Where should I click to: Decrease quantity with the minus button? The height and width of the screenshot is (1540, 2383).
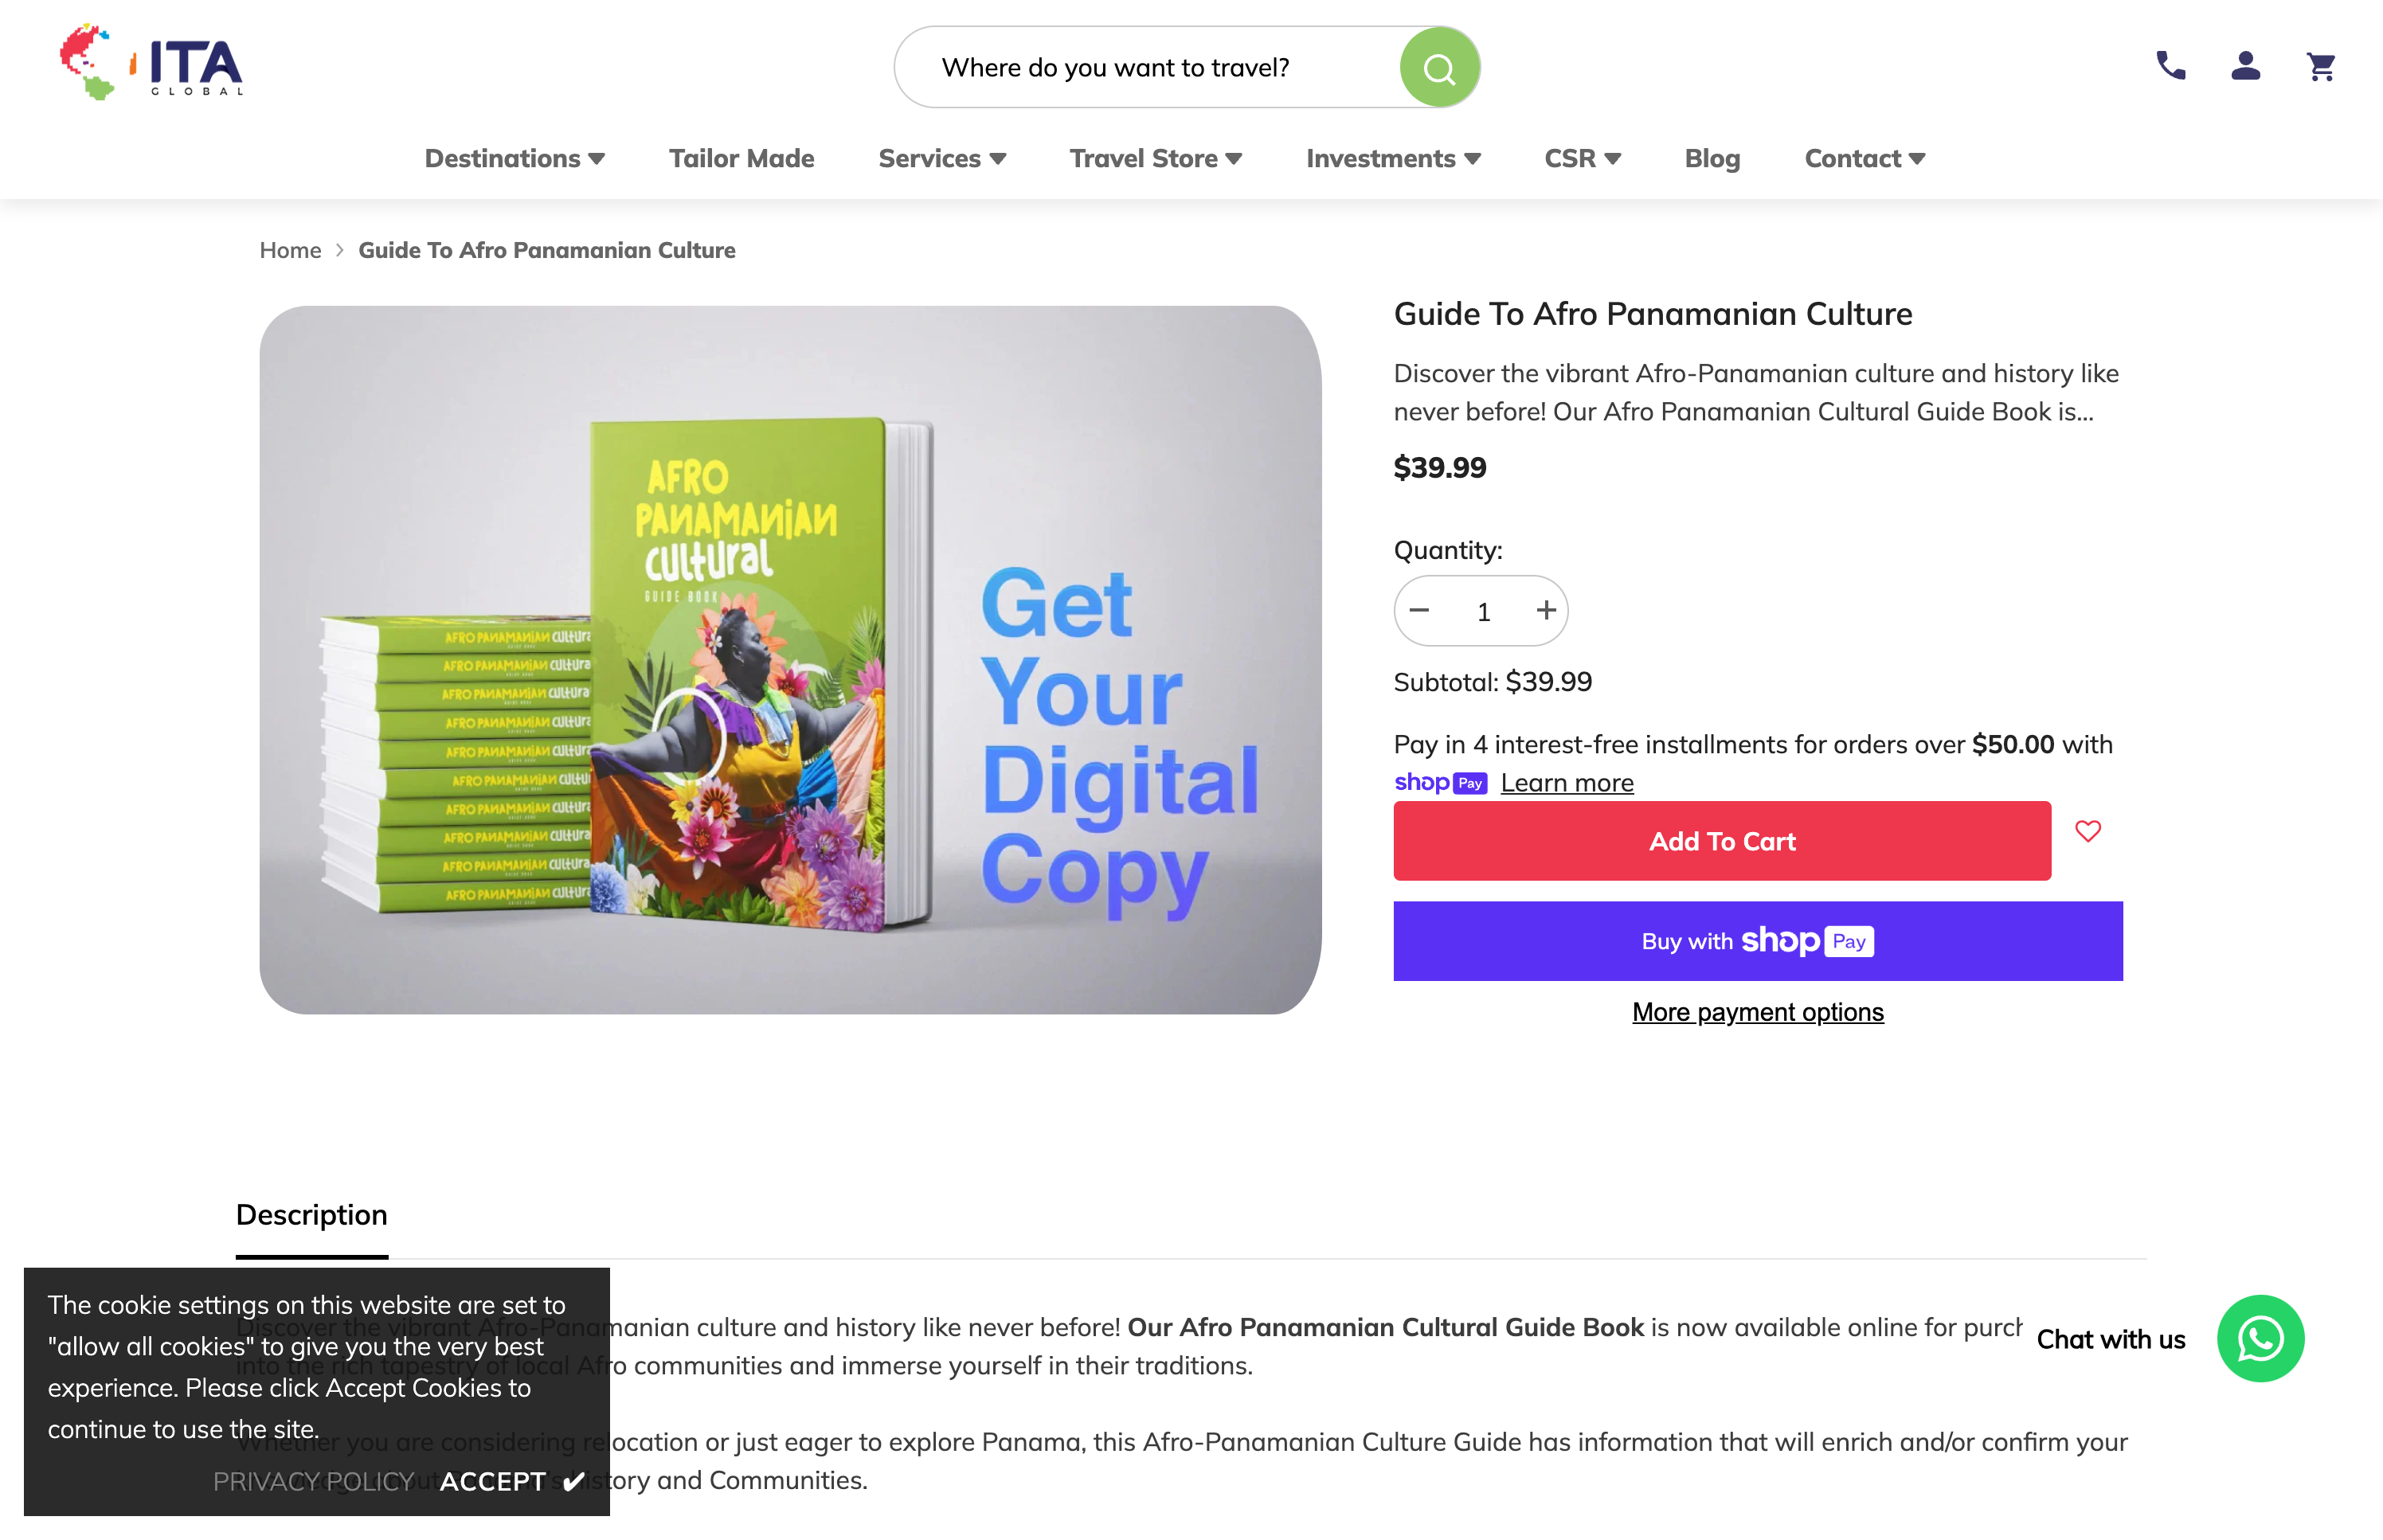[x=1418, y=610]
